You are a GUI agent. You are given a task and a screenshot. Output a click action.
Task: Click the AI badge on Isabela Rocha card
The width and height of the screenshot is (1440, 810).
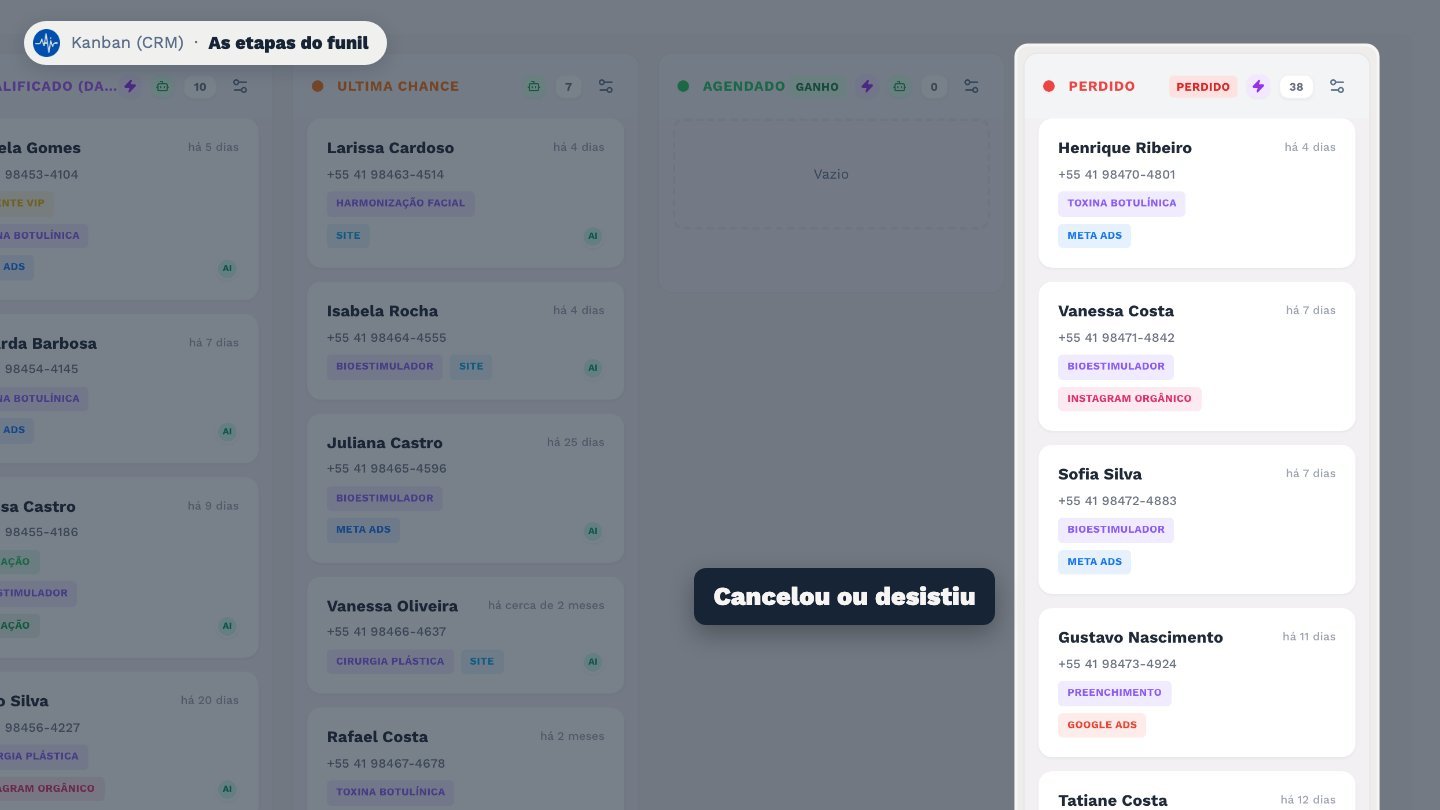tap(593, 367)
